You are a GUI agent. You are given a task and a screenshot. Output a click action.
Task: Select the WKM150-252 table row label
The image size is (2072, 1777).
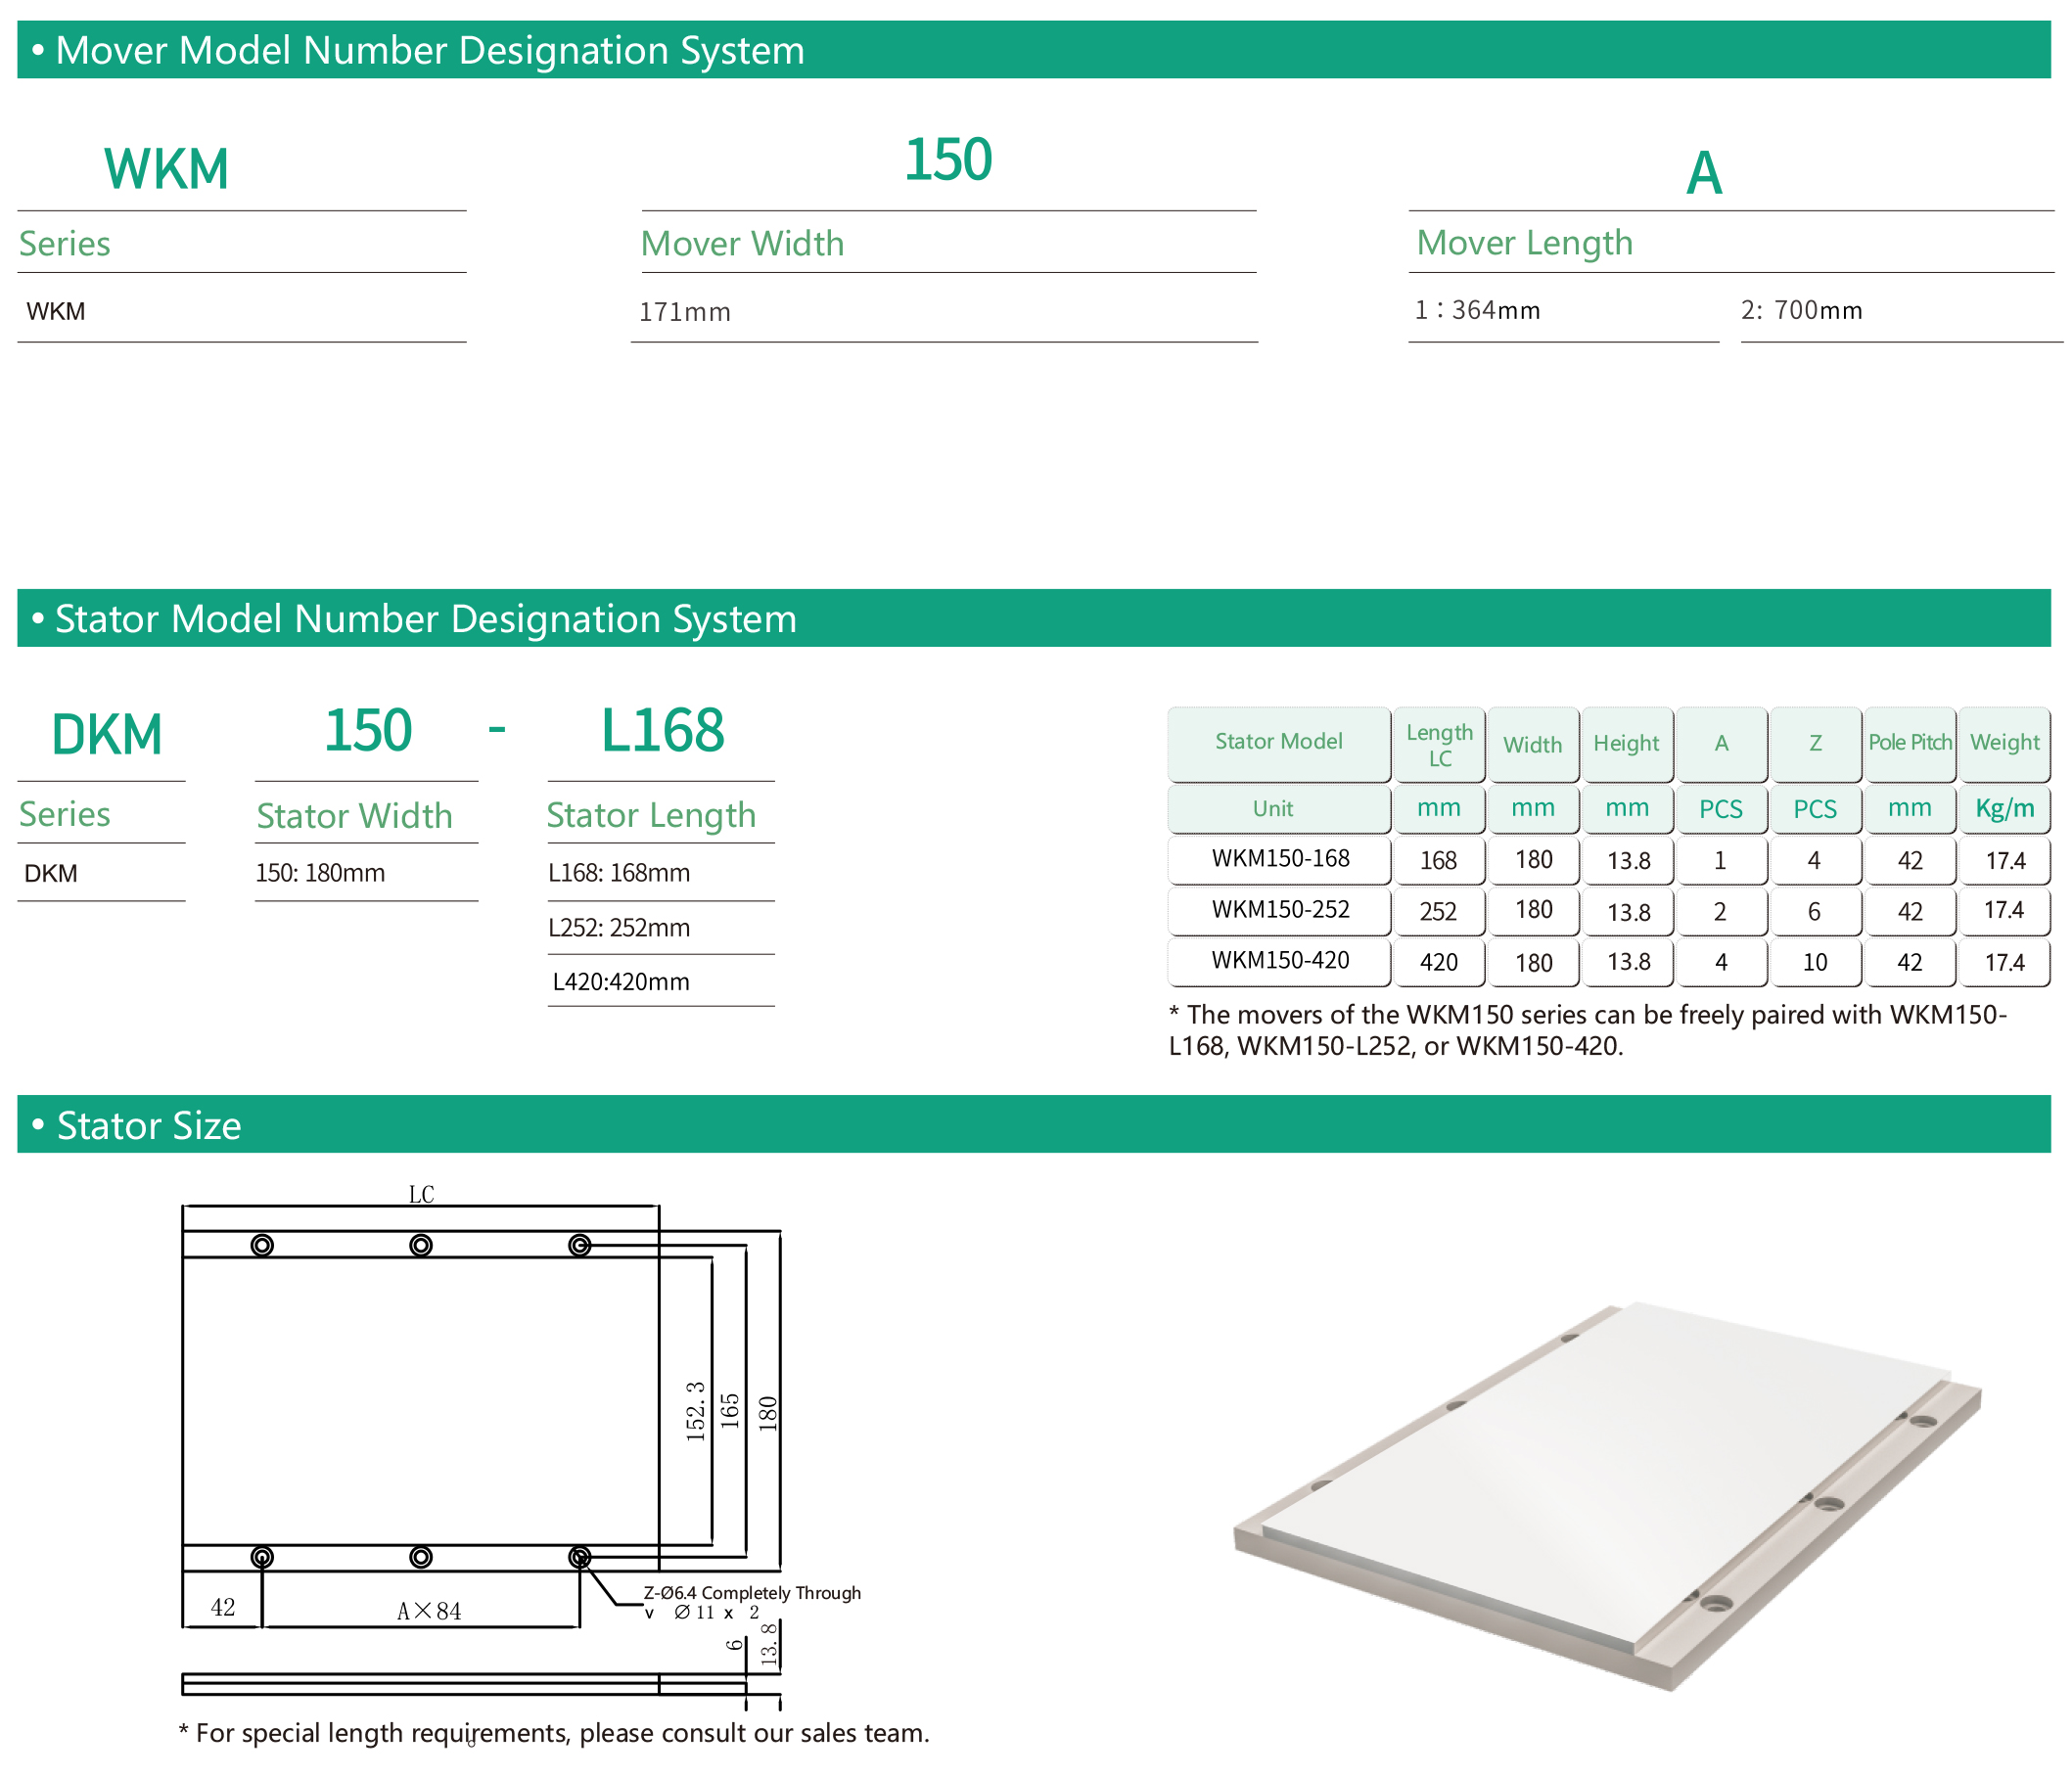[1280, 910]
